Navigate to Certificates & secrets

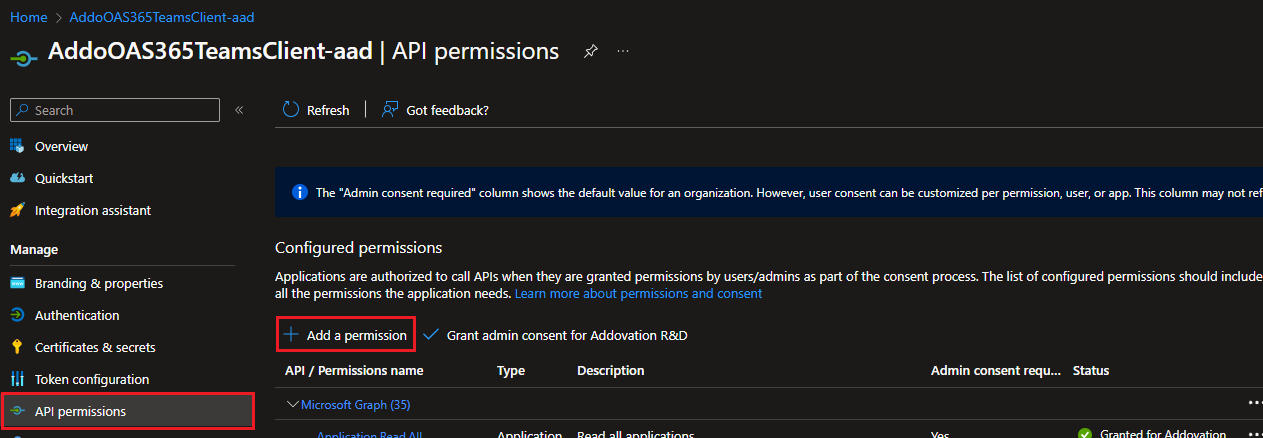95,347
